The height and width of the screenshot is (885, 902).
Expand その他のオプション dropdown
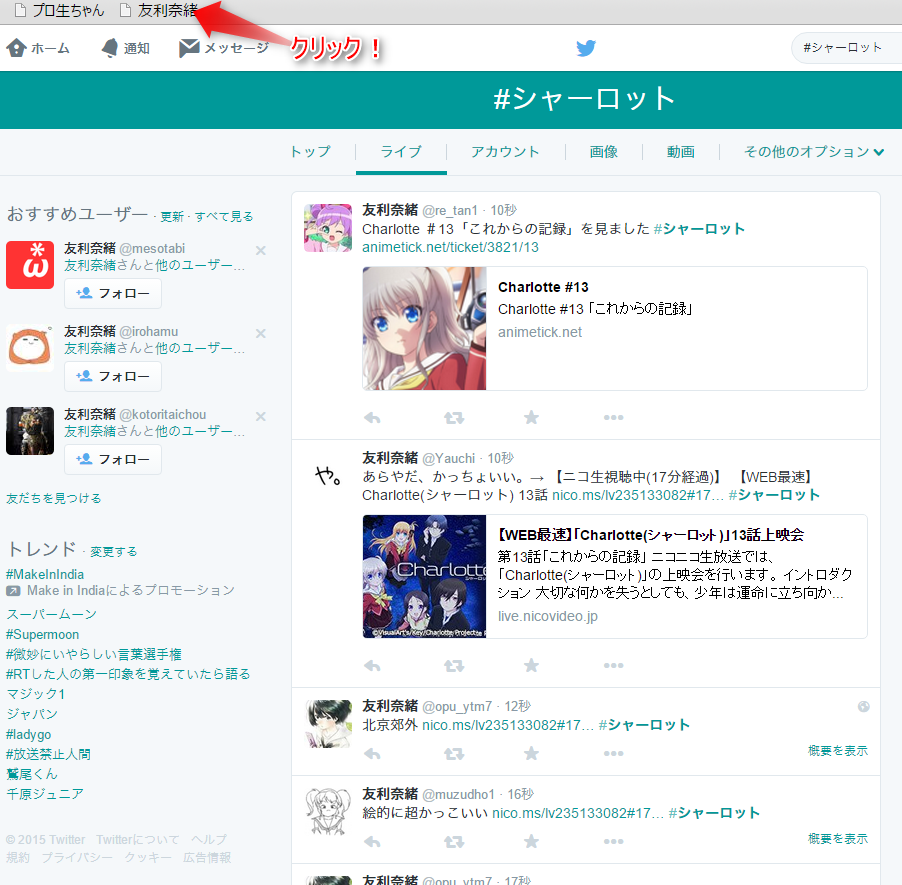813,152
